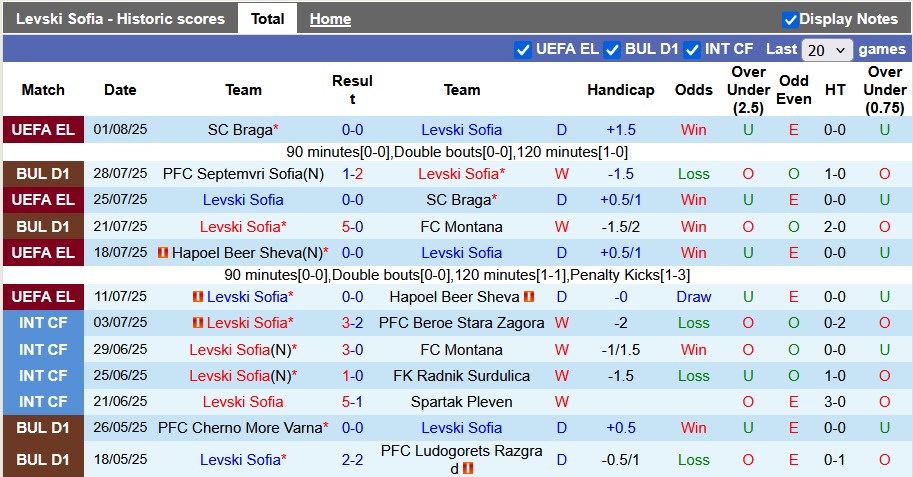
Task: Open Spartak Pleven team link
Action: [x=461, y=402]
